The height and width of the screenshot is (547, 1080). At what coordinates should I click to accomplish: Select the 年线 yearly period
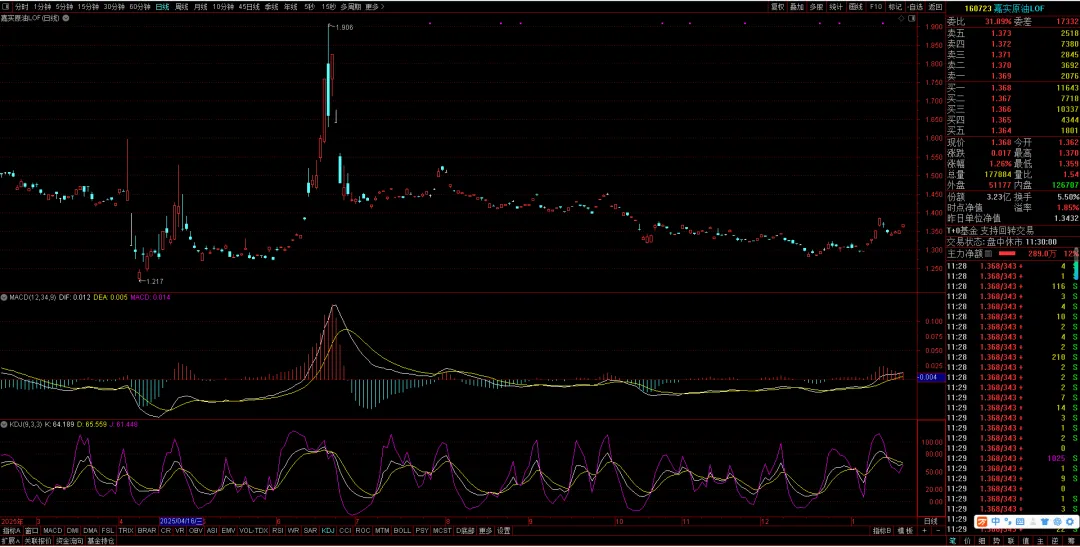[x=291, y=6]
